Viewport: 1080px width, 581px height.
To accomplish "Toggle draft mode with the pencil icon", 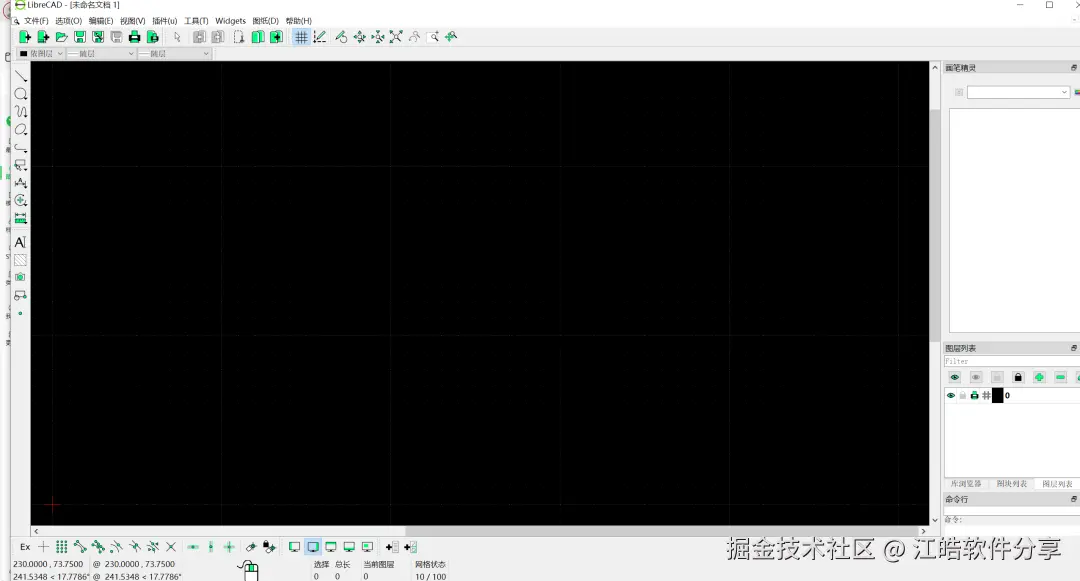I will click(320, 37).
